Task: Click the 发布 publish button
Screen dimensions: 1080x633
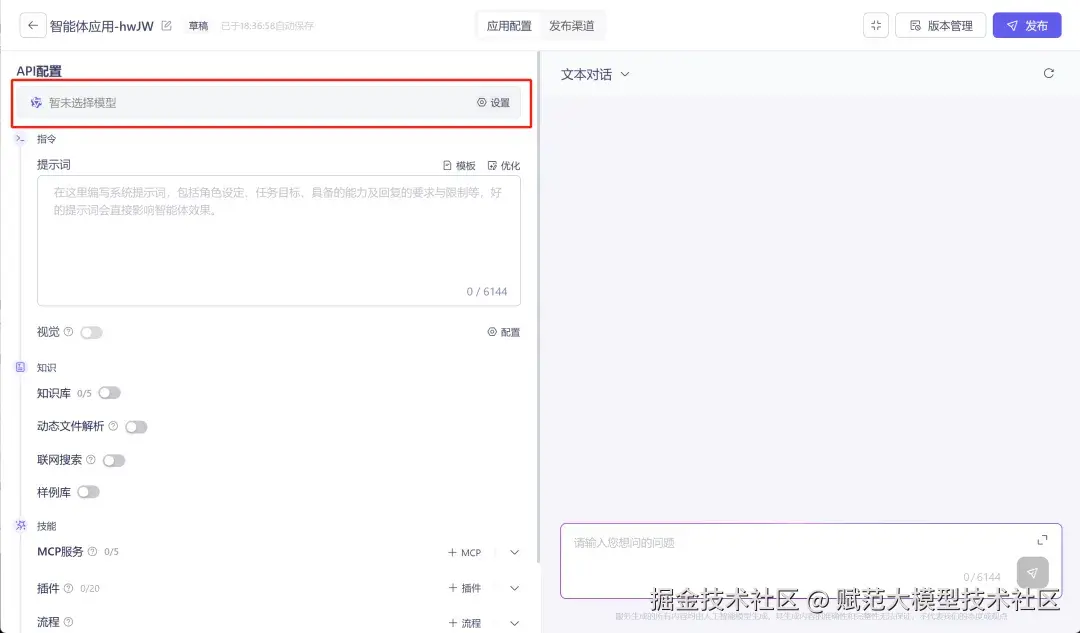Action: coord(1027,25)
